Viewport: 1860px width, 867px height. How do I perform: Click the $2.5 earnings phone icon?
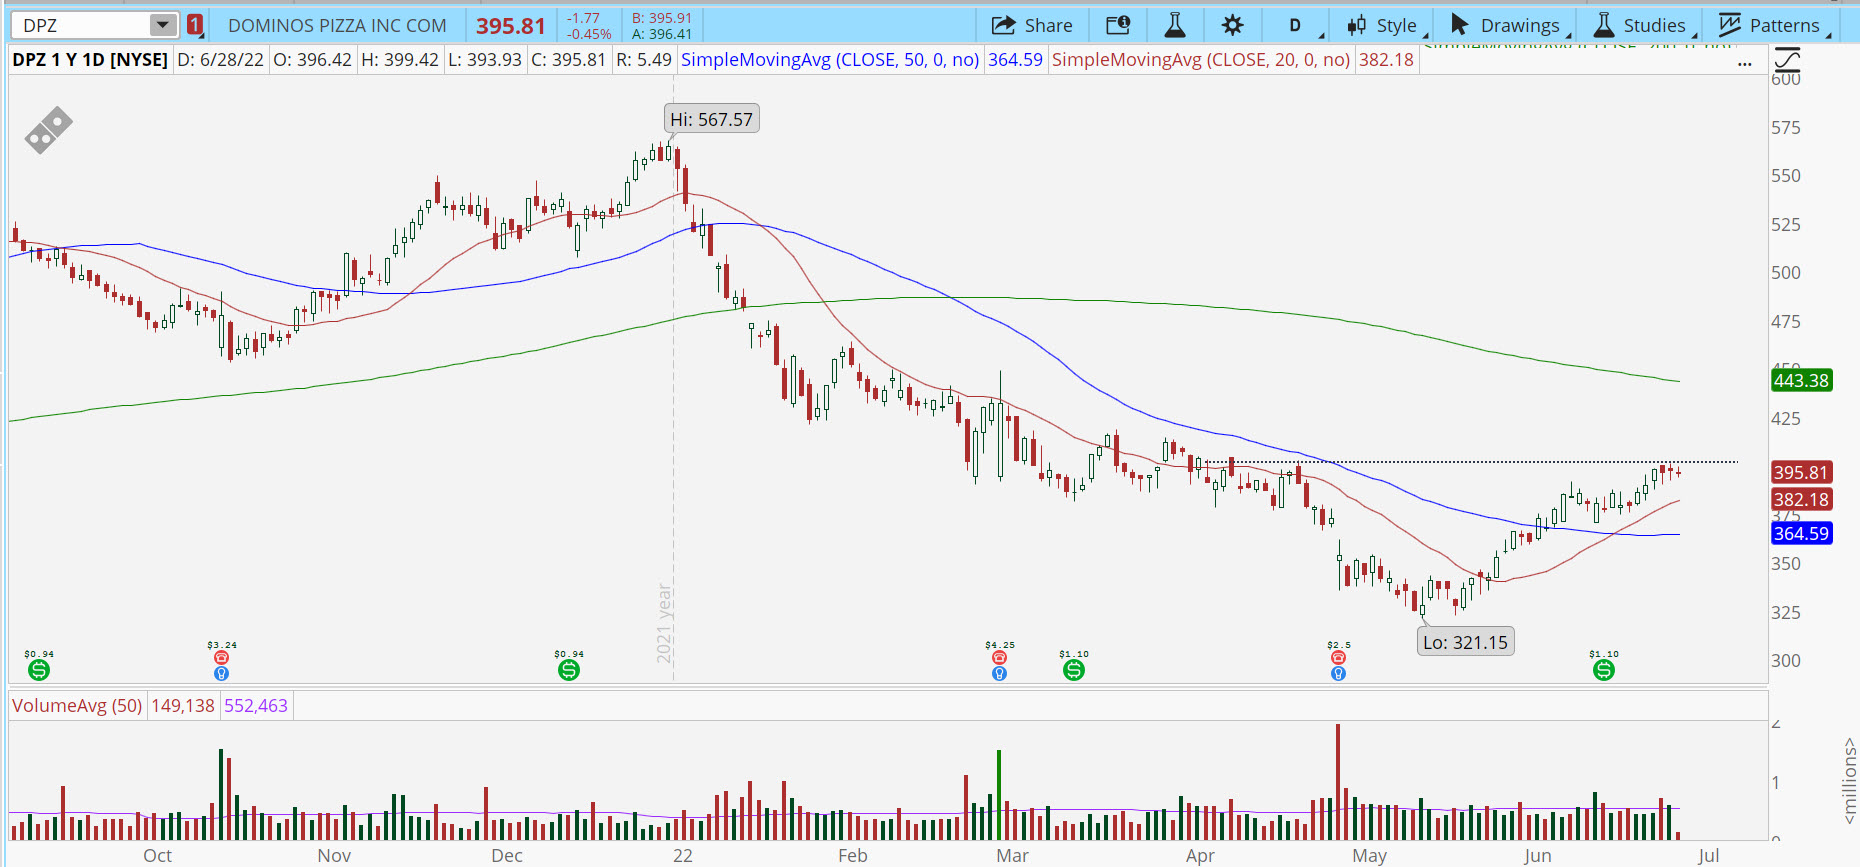(1339, 657)
